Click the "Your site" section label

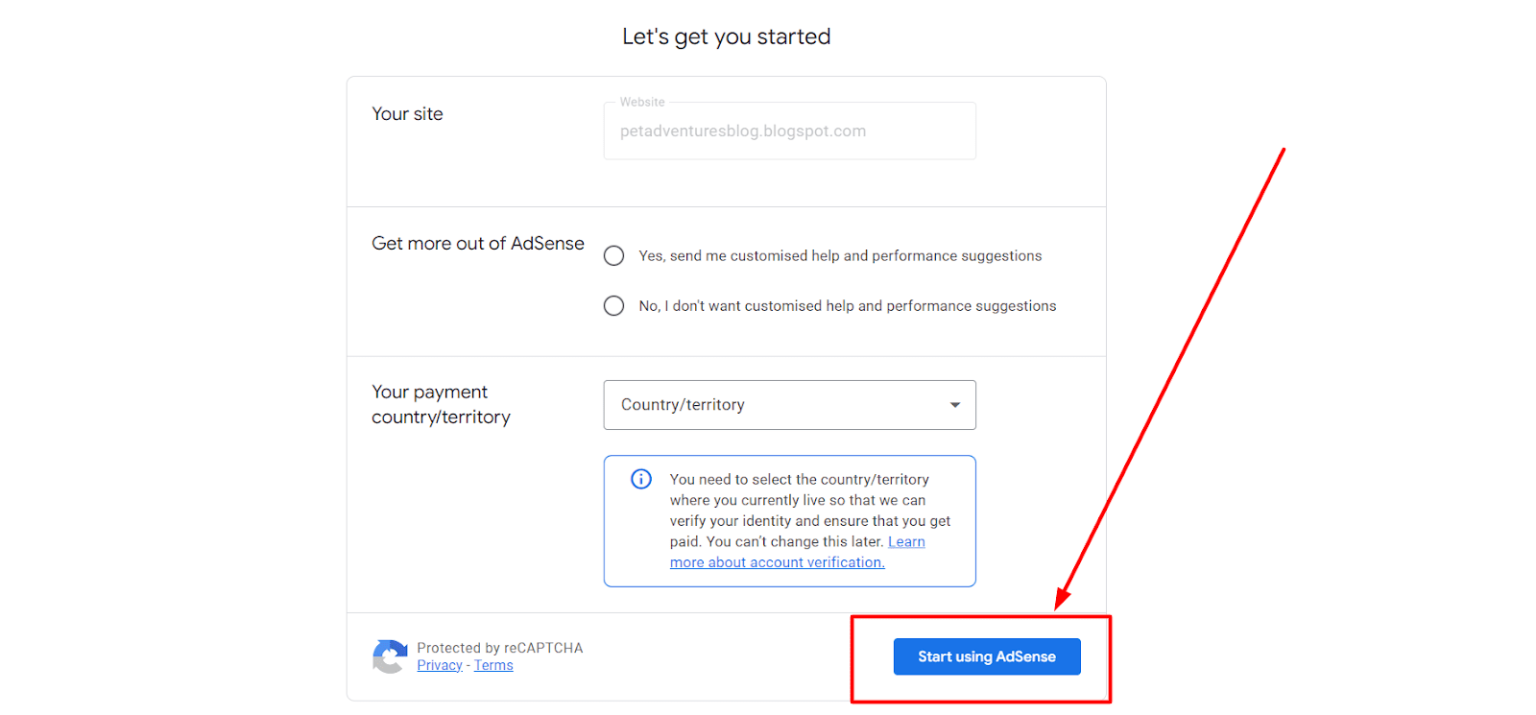click(x=407, y=113)
